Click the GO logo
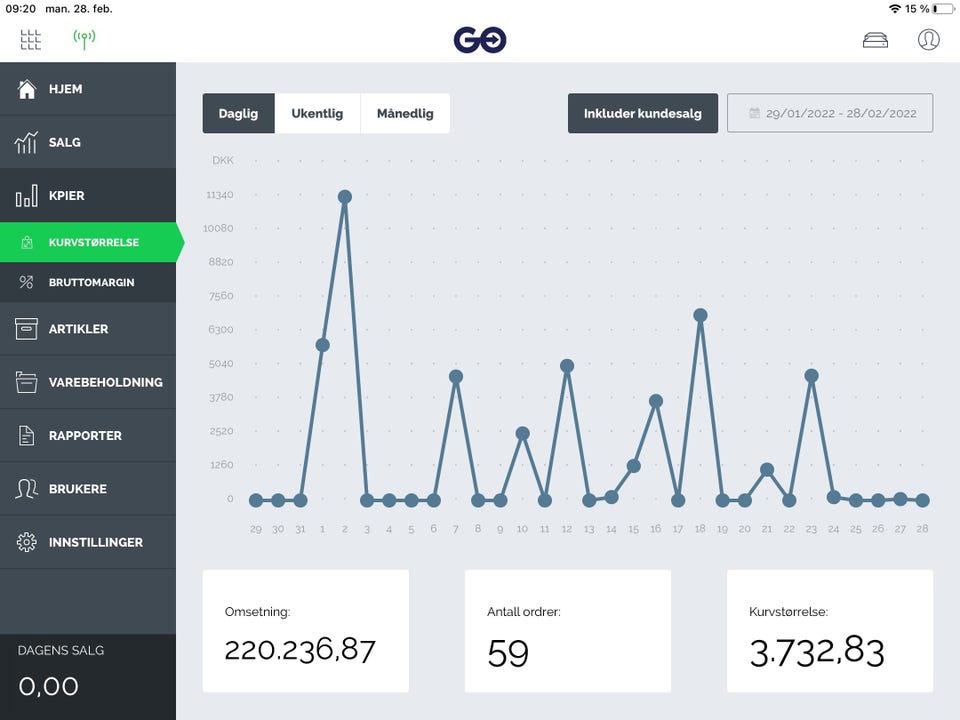This screenshot has width=960, height=720. 480,40
